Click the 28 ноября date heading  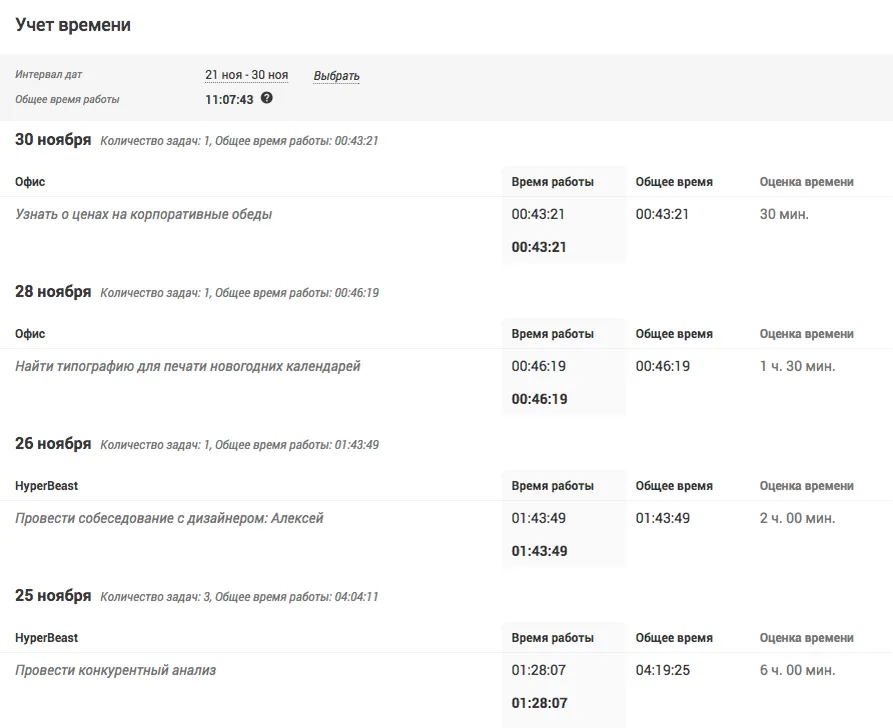tap(53, 292)
